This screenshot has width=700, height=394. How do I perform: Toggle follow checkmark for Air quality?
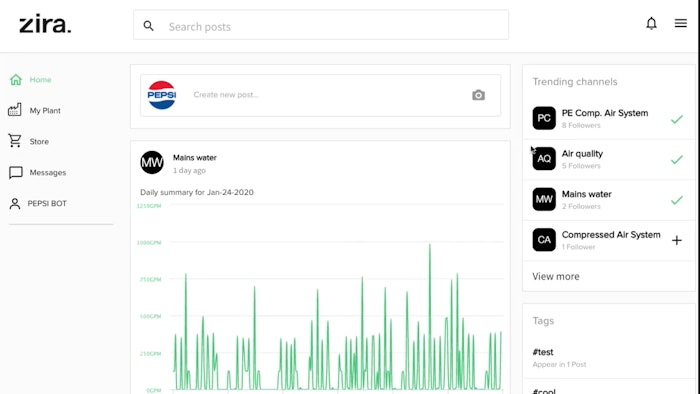click(677, 159)
